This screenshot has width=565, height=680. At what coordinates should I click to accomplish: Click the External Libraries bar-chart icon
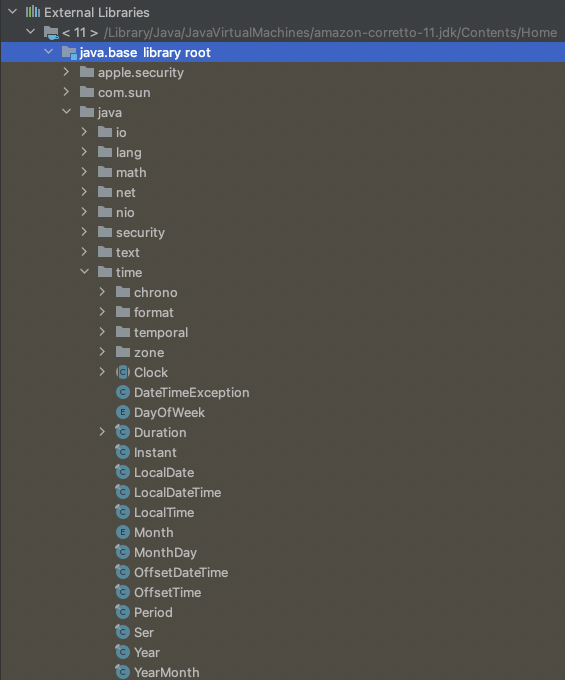coord(33,12)
